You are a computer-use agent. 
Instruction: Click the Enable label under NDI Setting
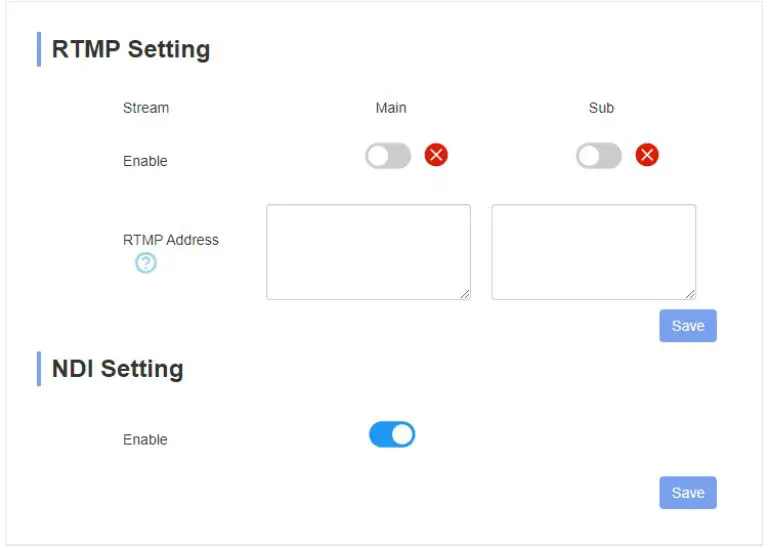(x=145, y=440)
